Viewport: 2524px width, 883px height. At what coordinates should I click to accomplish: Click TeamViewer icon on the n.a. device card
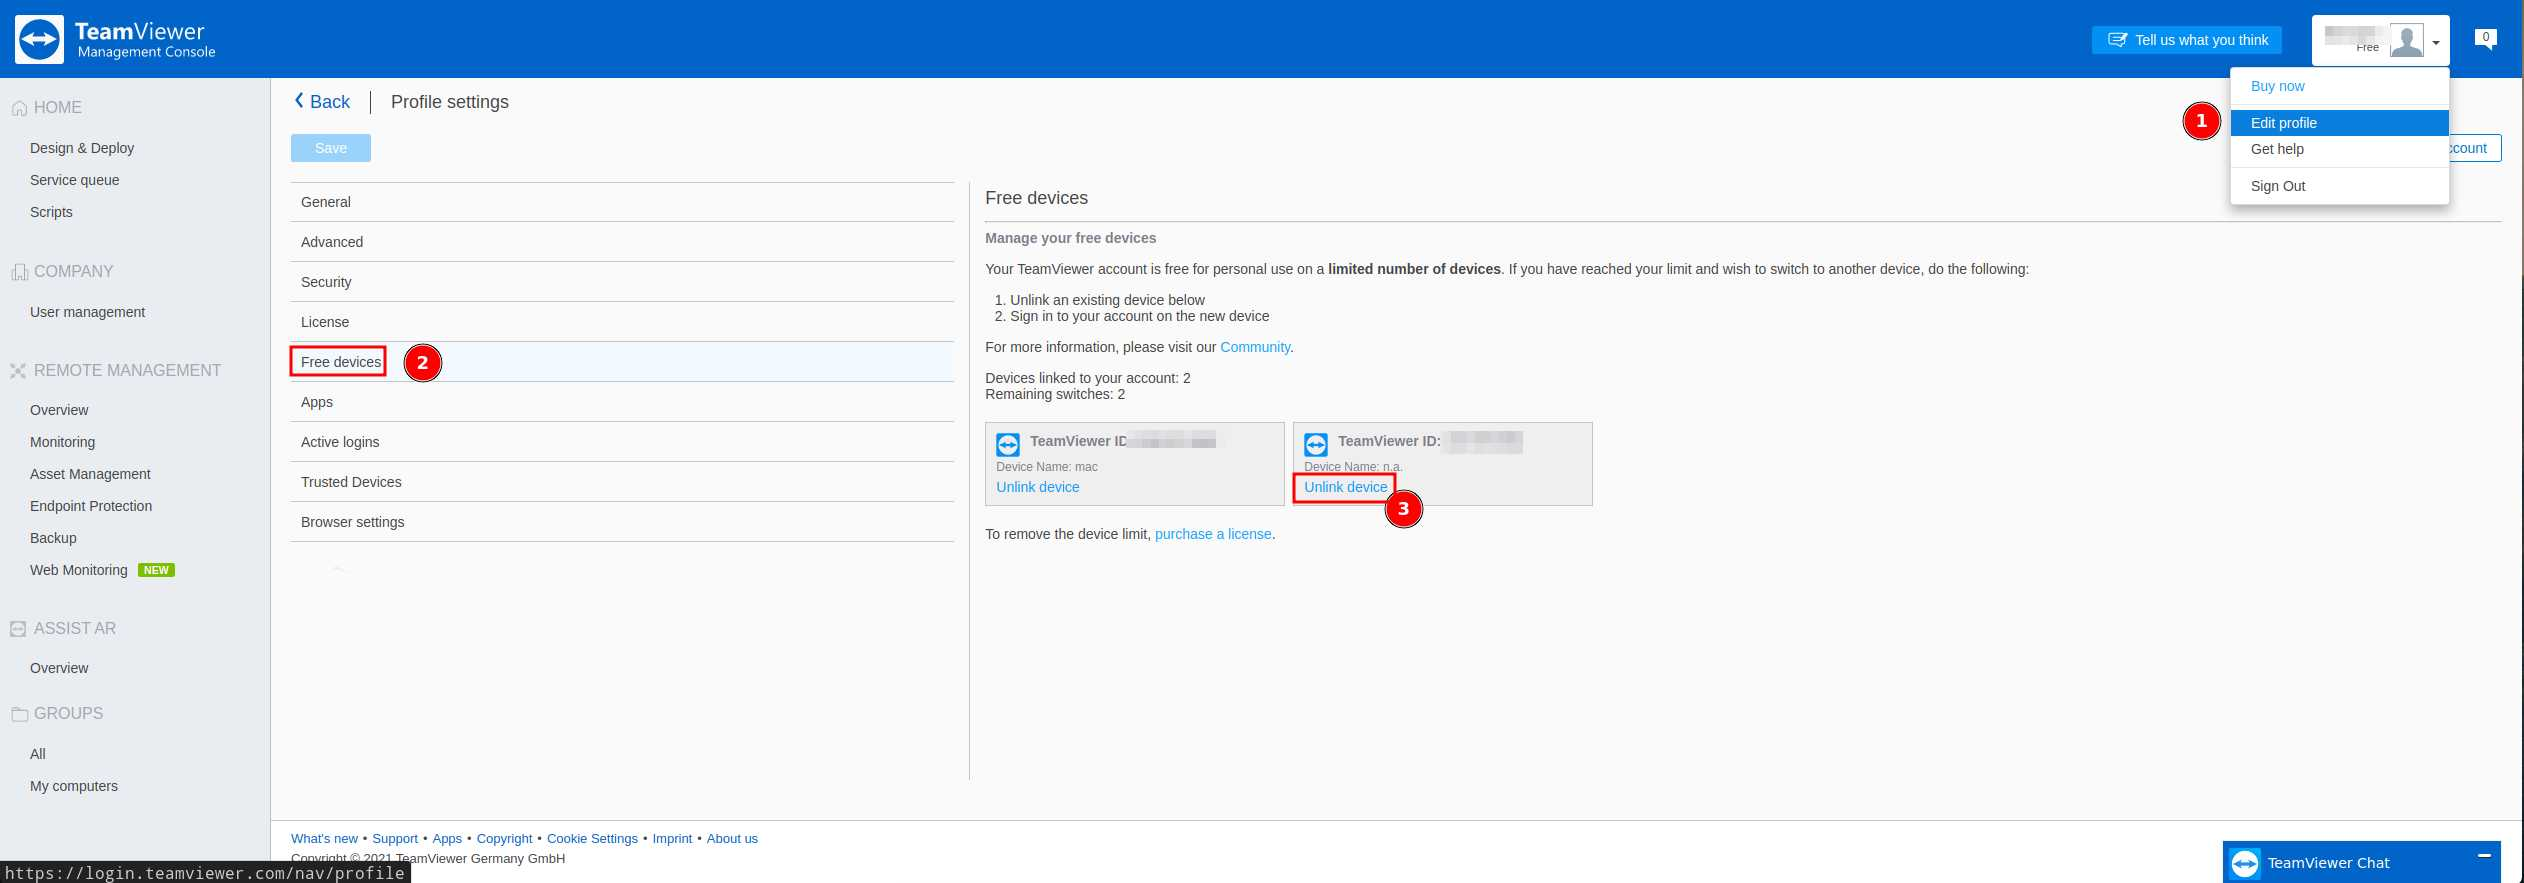pos(1316,445)
